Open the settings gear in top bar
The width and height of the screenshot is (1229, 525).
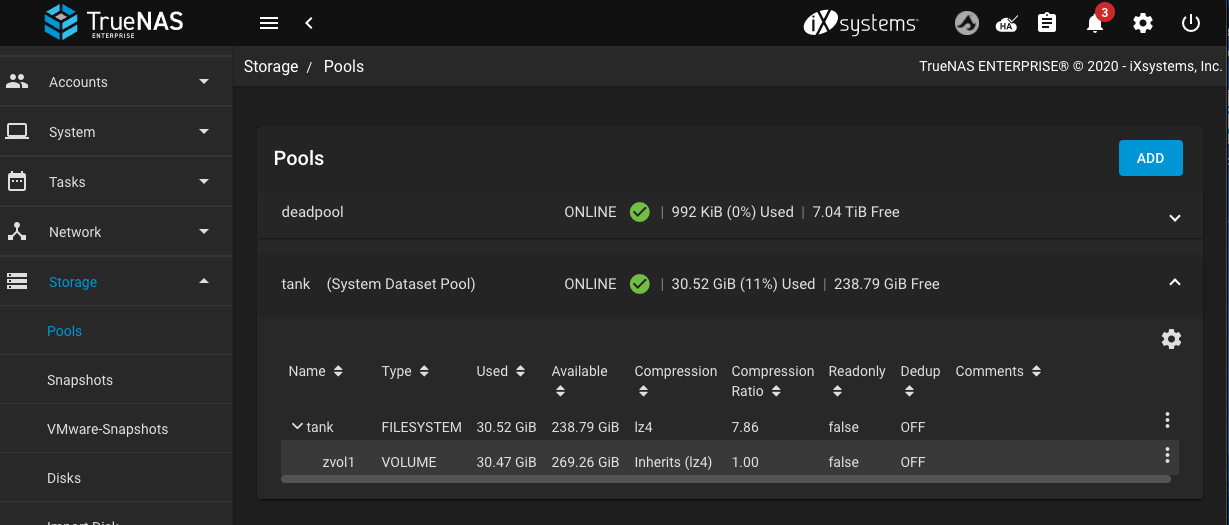(x=1143, y=22)
